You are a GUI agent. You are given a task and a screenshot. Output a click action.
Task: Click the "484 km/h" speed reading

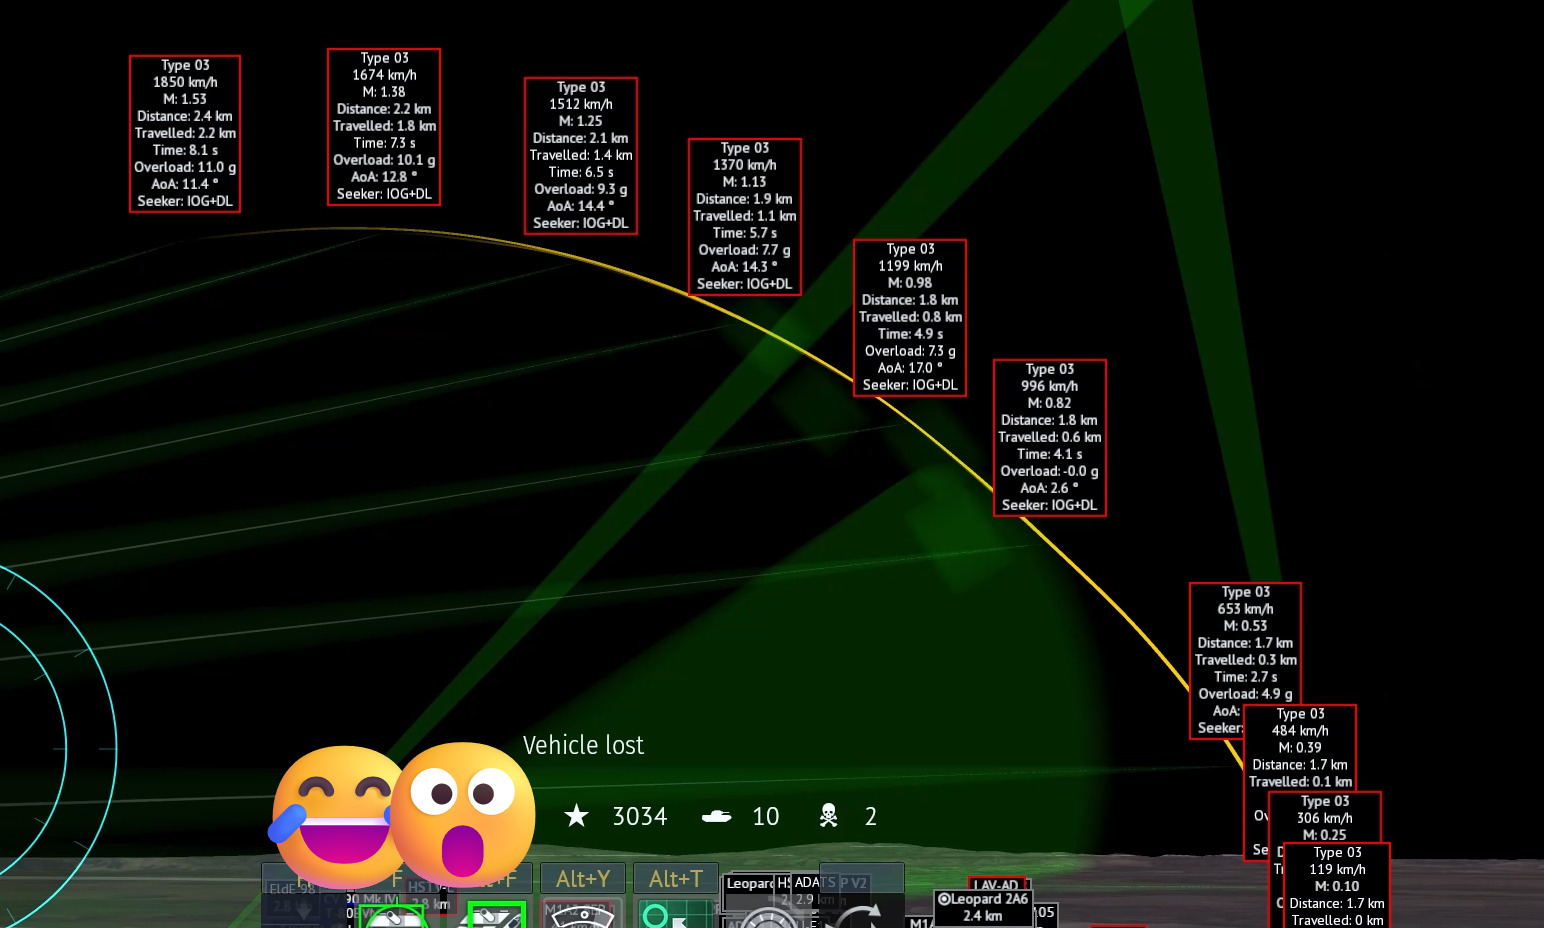coord(1300,731)
